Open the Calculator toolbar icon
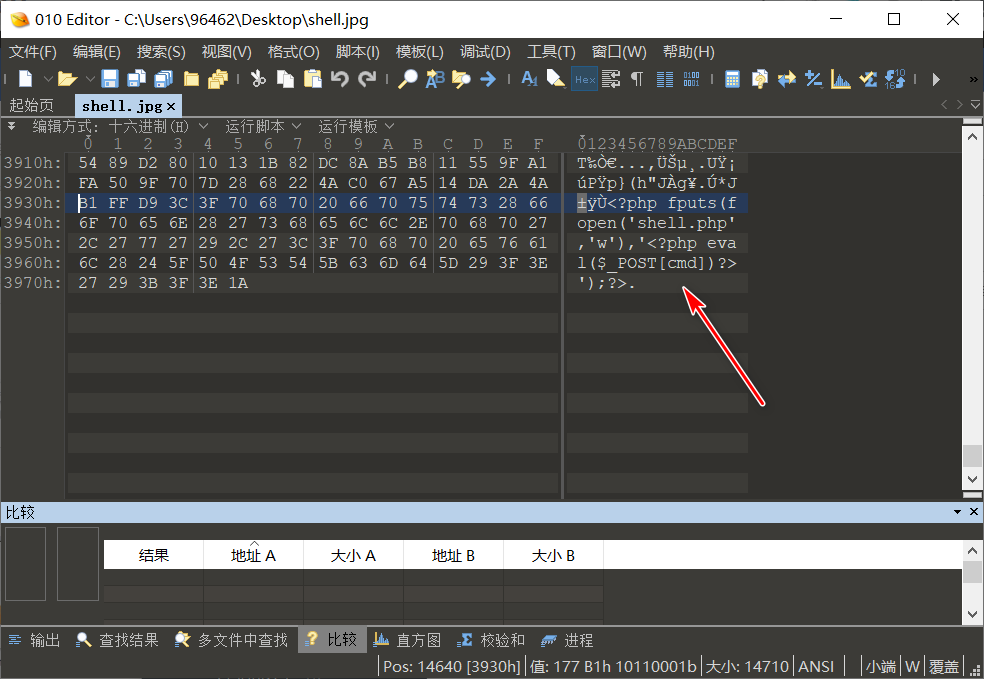The height and width of the screenshot is (679, 984). [732, 78]
